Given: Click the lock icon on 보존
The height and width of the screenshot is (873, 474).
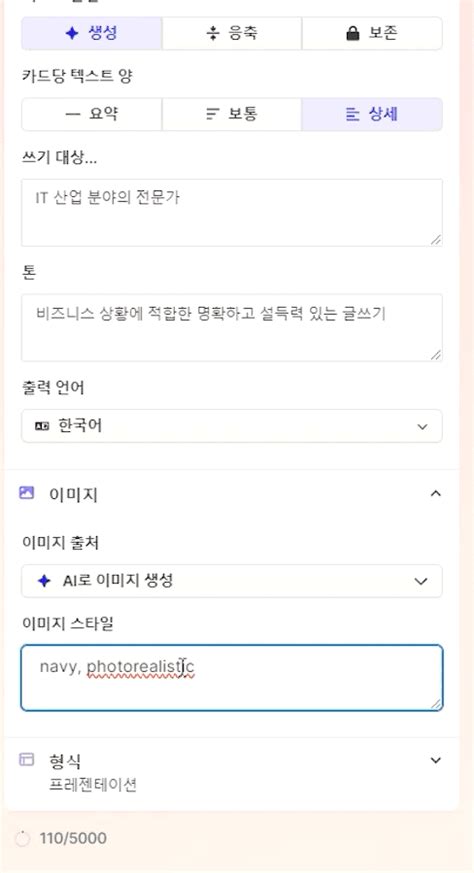Looking at the screenshot, I should [x=353, y=34].
